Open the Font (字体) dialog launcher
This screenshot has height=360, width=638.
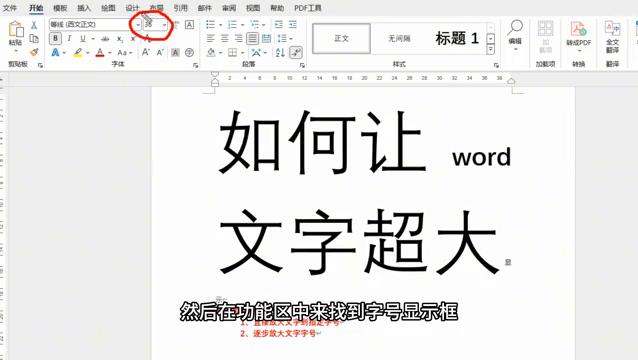[195, 65]
